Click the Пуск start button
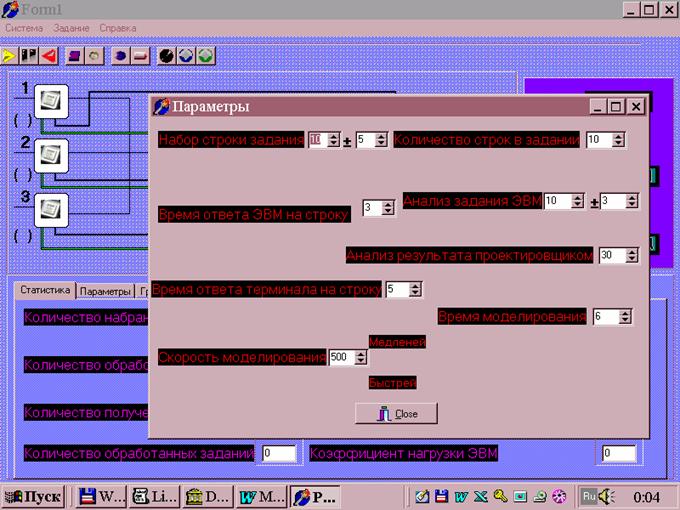Screen dimensions: 680x510 [33, 496]
